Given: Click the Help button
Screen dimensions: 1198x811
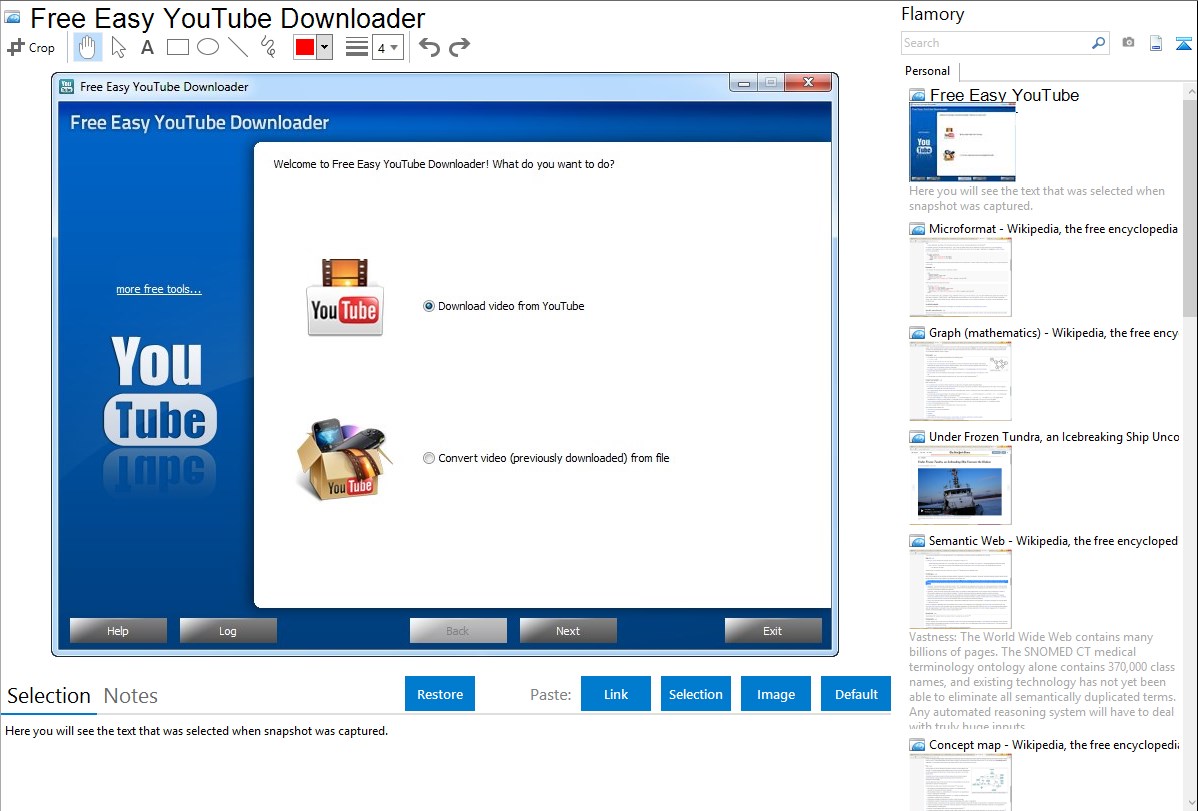Looking at the screenshot, I should pos(118,631).
